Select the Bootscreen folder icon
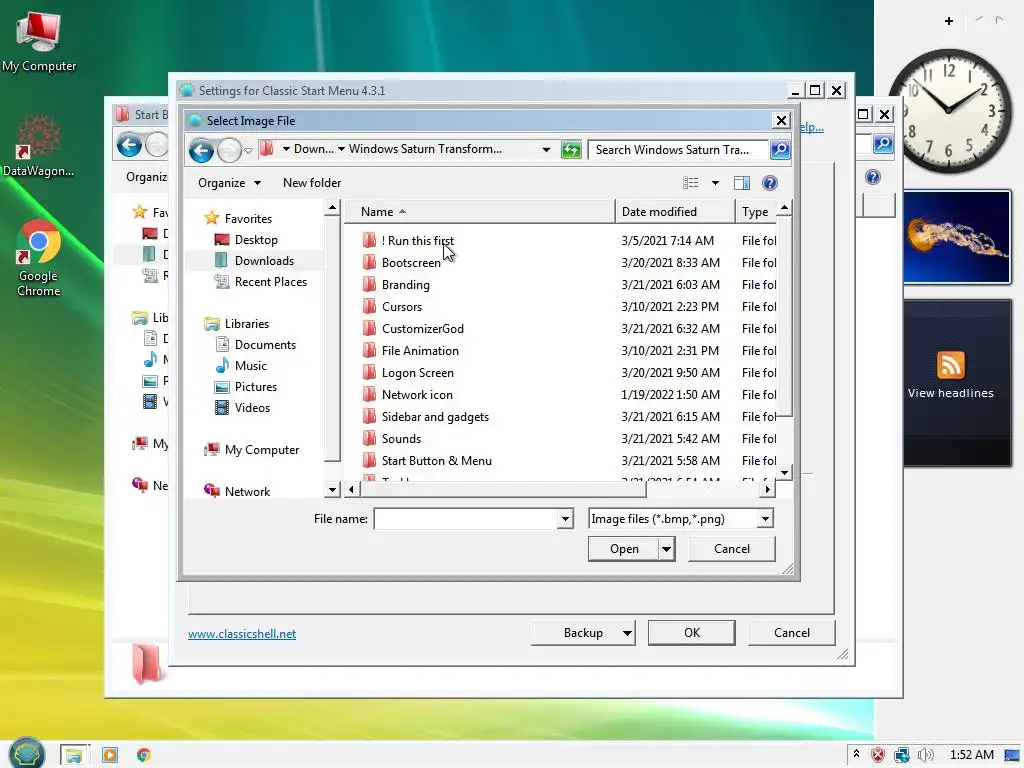The height and width of the screenshot is (768, 1024). point(369,263)
